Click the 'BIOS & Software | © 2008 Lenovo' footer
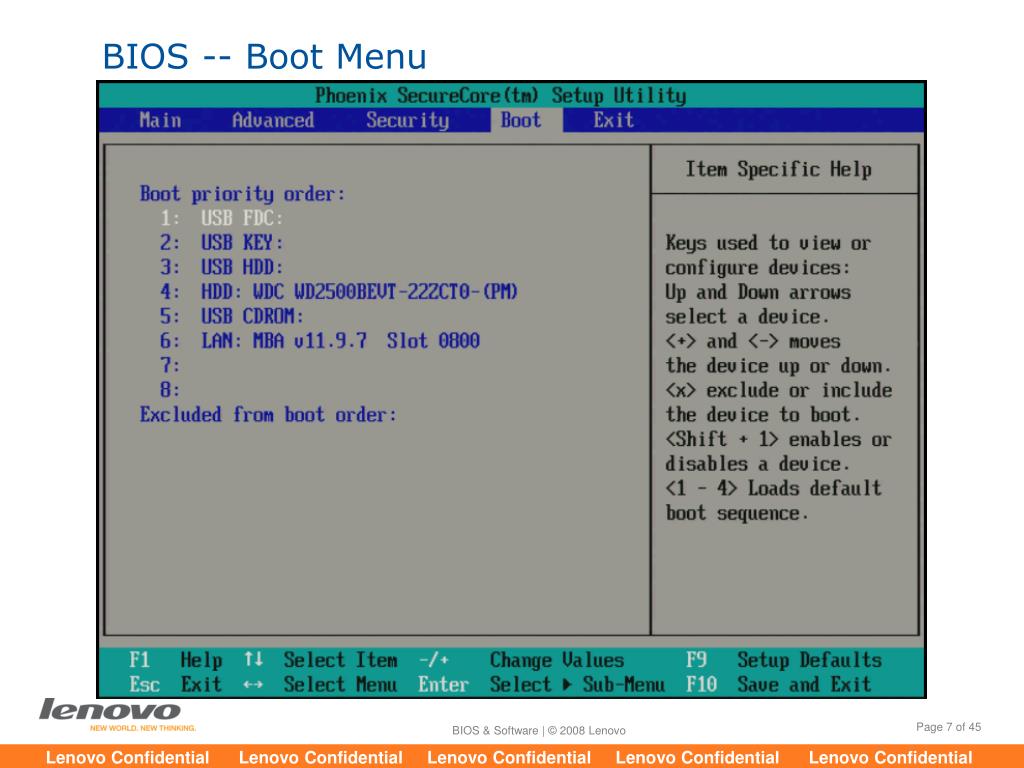Viewport: 1024px width, 768px height. (539, 730)
